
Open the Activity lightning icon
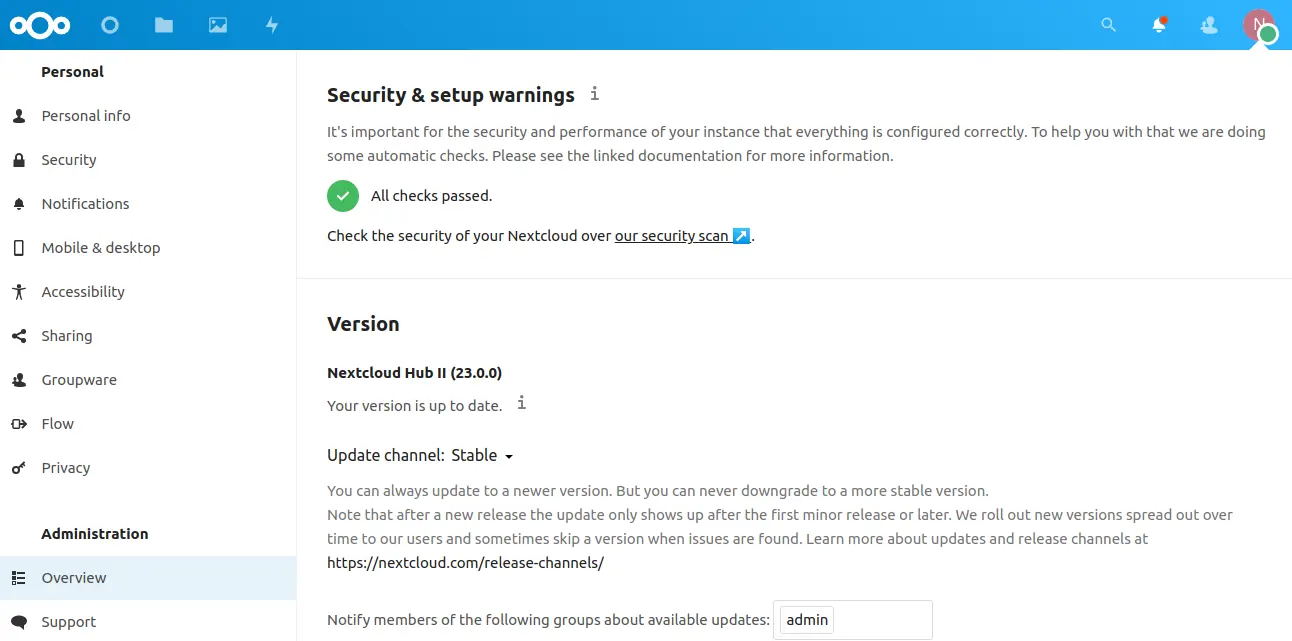pos(272,25)
